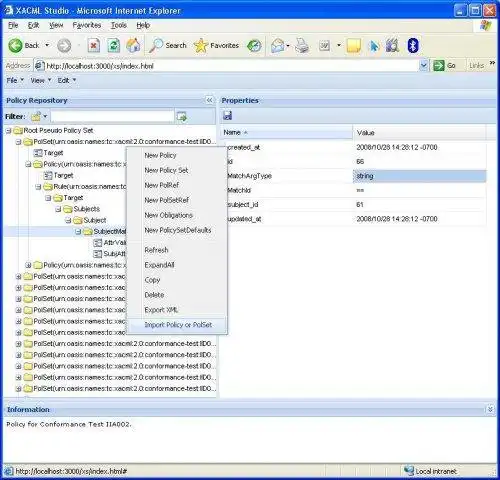Click the Links toolbar label
This screenshot has width=500, height=480.
coord(476,66)
